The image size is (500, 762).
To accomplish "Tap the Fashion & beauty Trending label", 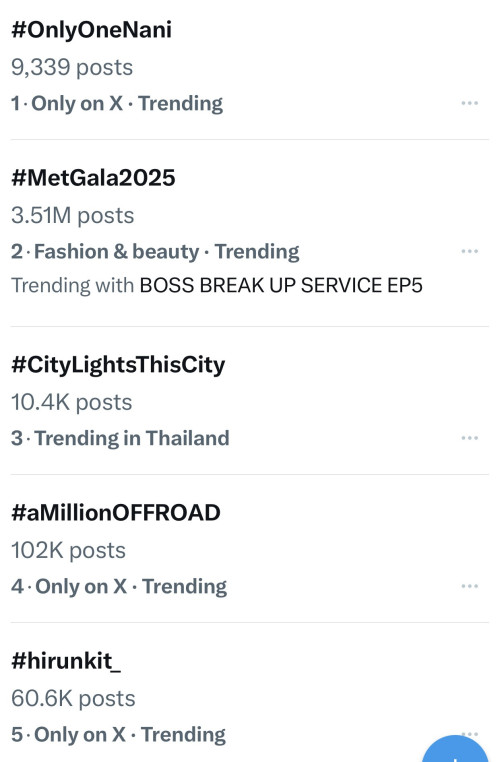I will coord(167,252).
